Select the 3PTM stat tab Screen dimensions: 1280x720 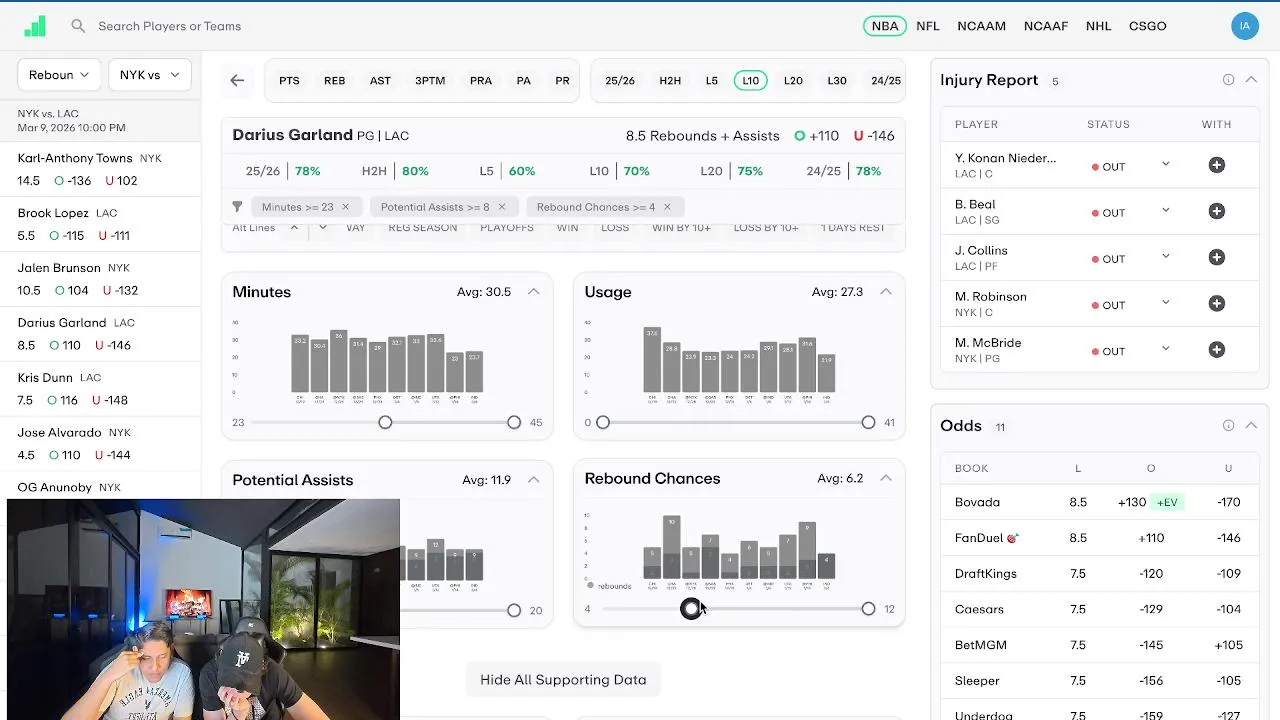coord(430,81)
